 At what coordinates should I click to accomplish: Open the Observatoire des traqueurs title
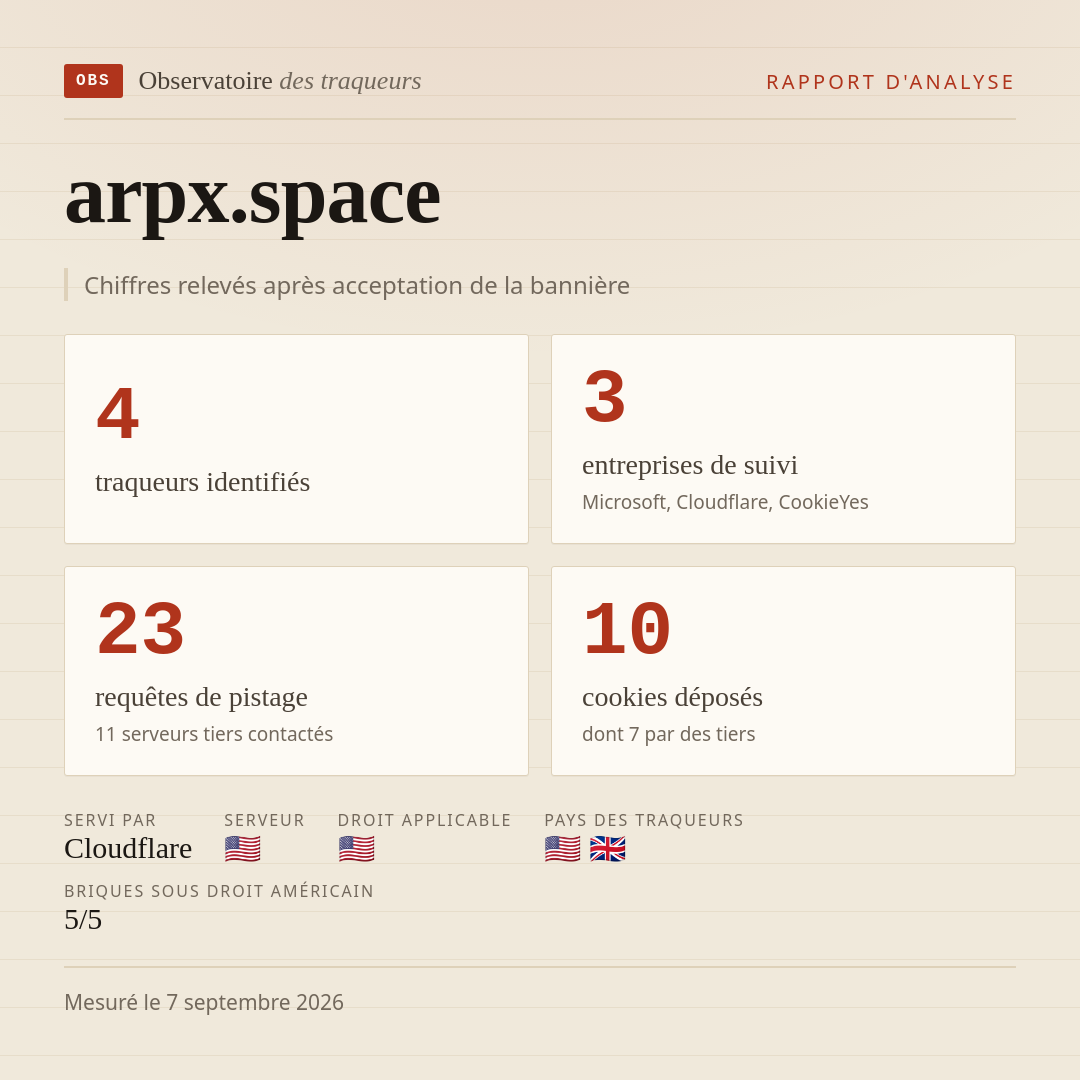[280, 81]
